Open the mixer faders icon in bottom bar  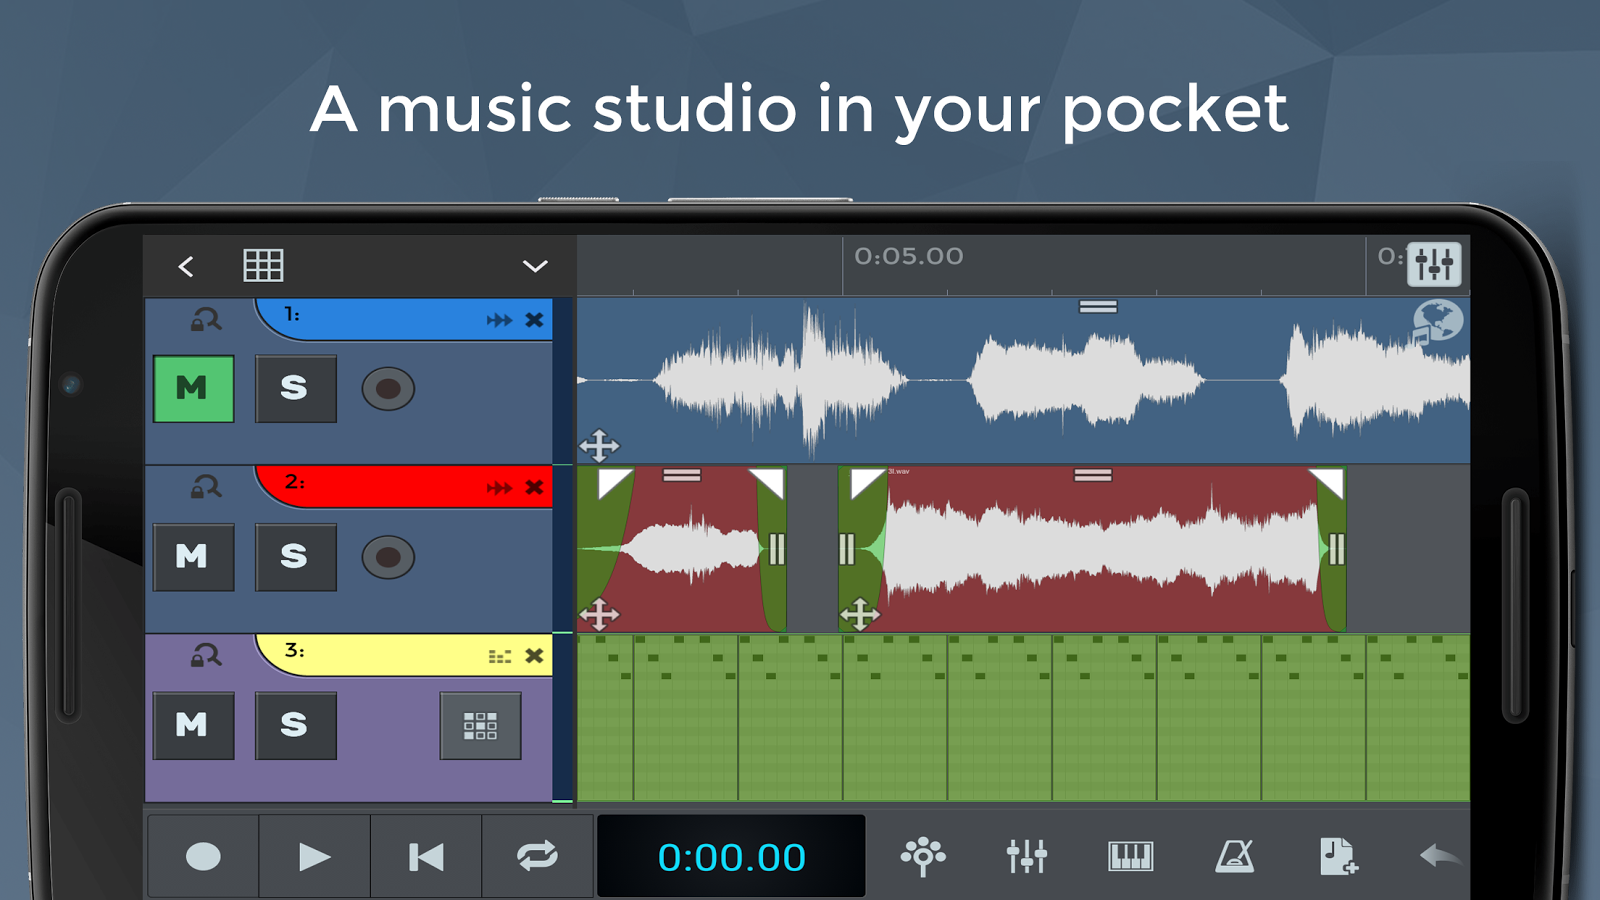click(1027, 857)
